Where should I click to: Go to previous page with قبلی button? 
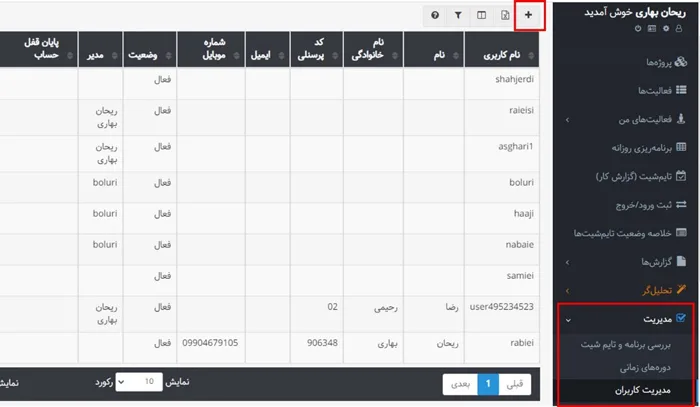pos(515,384)
